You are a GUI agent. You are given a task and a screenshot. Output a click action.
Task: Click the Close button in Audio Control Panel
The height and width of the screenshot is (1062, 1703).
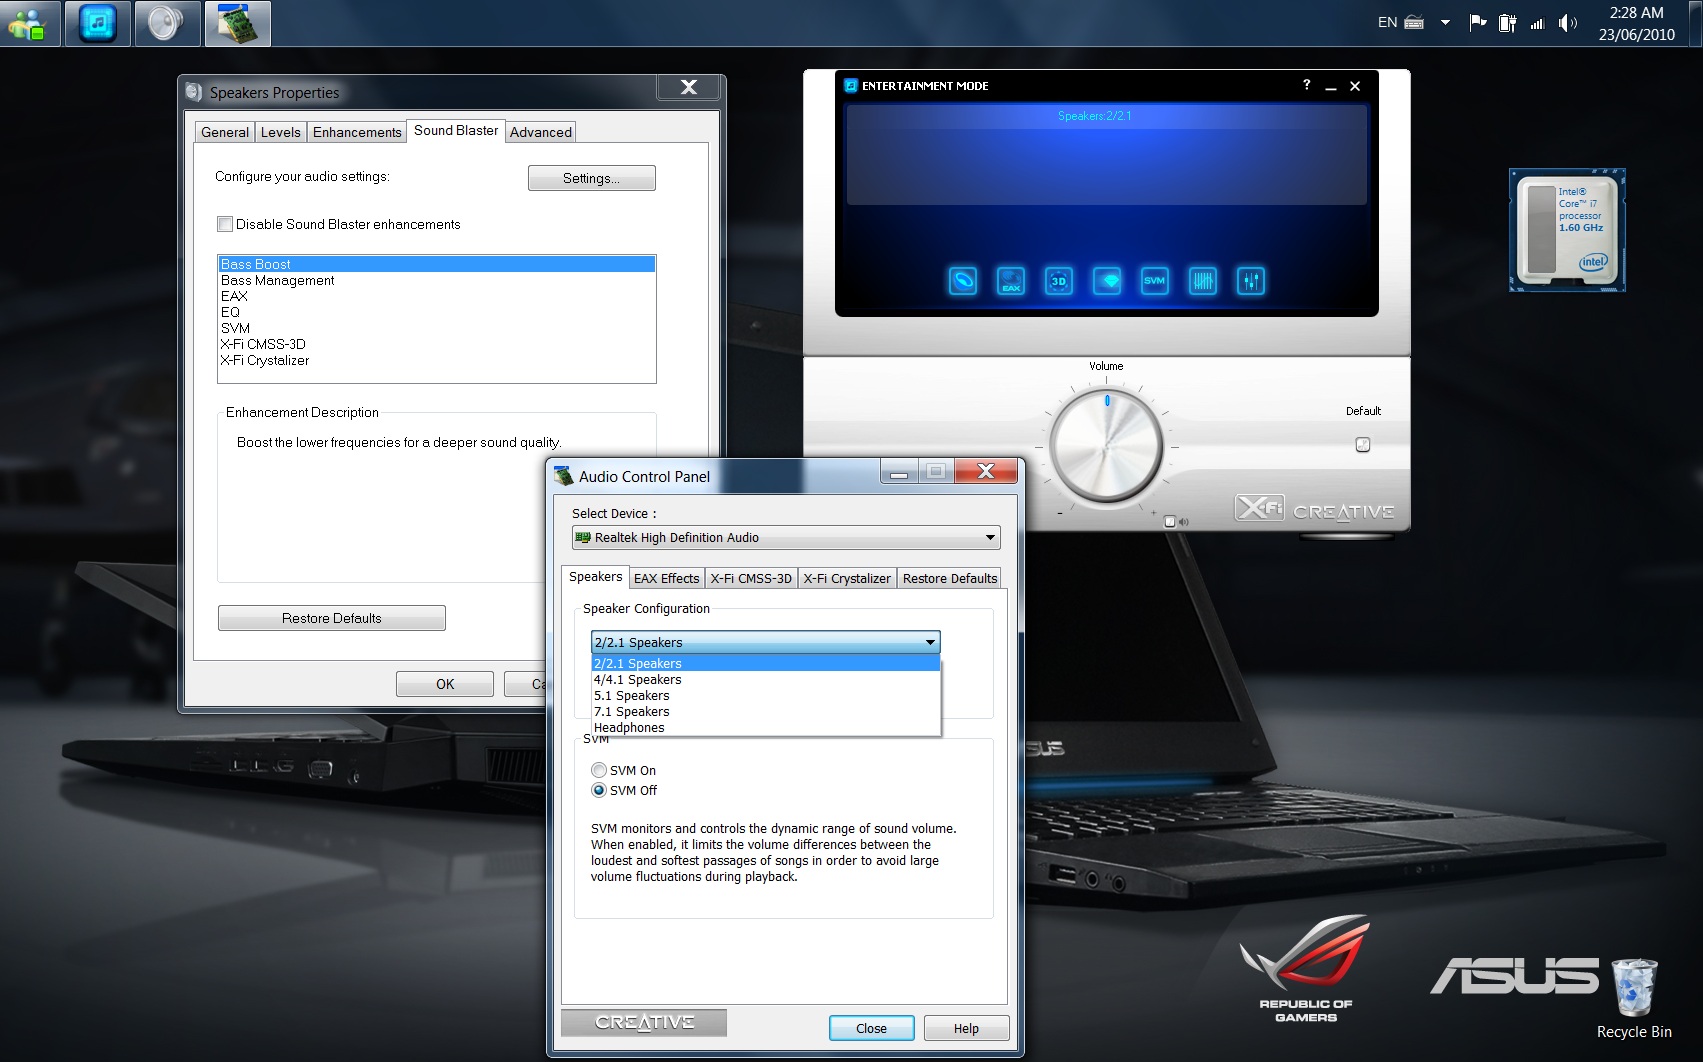(871, 1028)
